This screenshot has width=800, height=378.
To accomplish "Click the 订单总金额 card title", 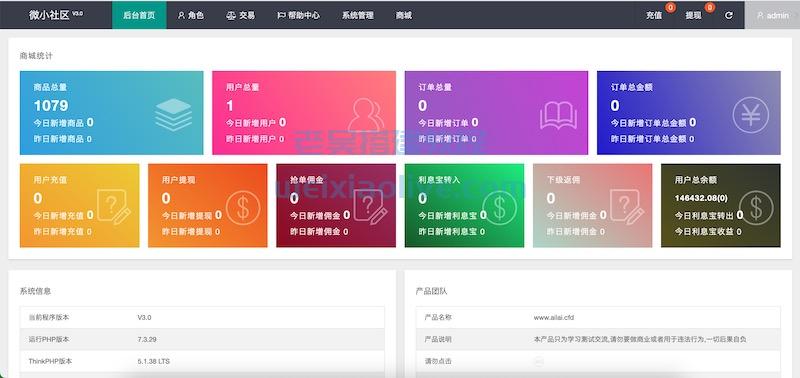I will [x=632, y=87].
